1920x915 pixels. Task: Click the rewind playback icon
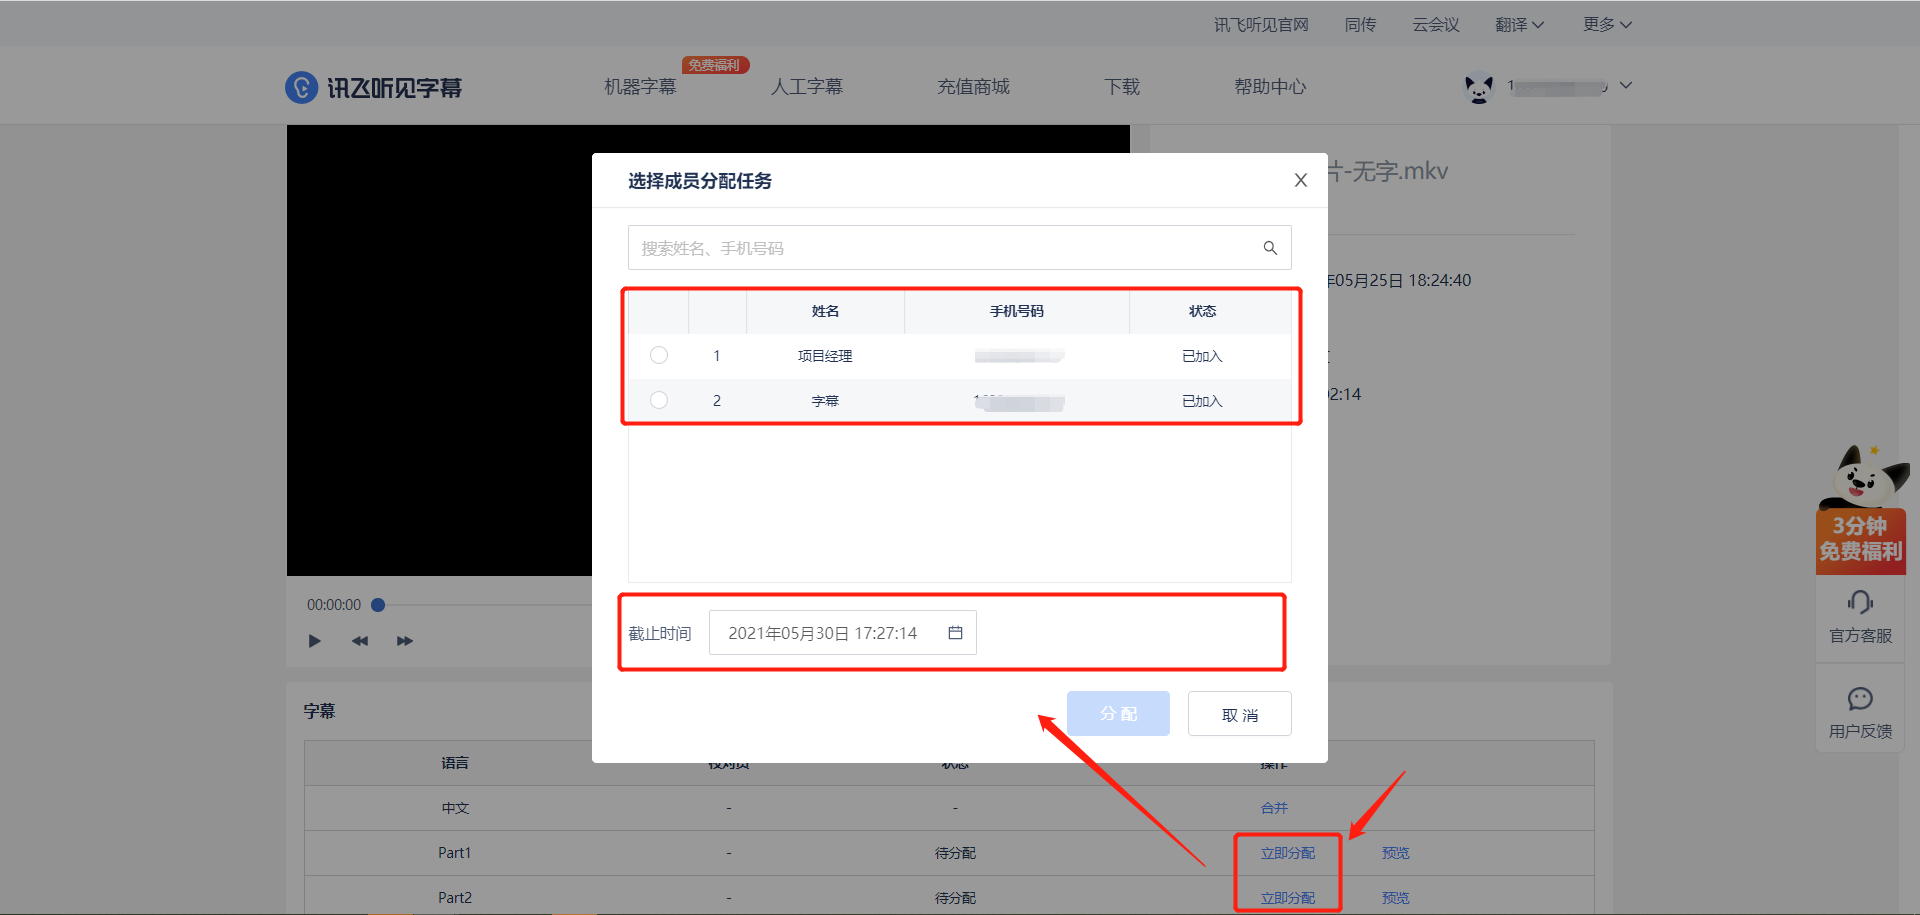[x=360, y=641]
